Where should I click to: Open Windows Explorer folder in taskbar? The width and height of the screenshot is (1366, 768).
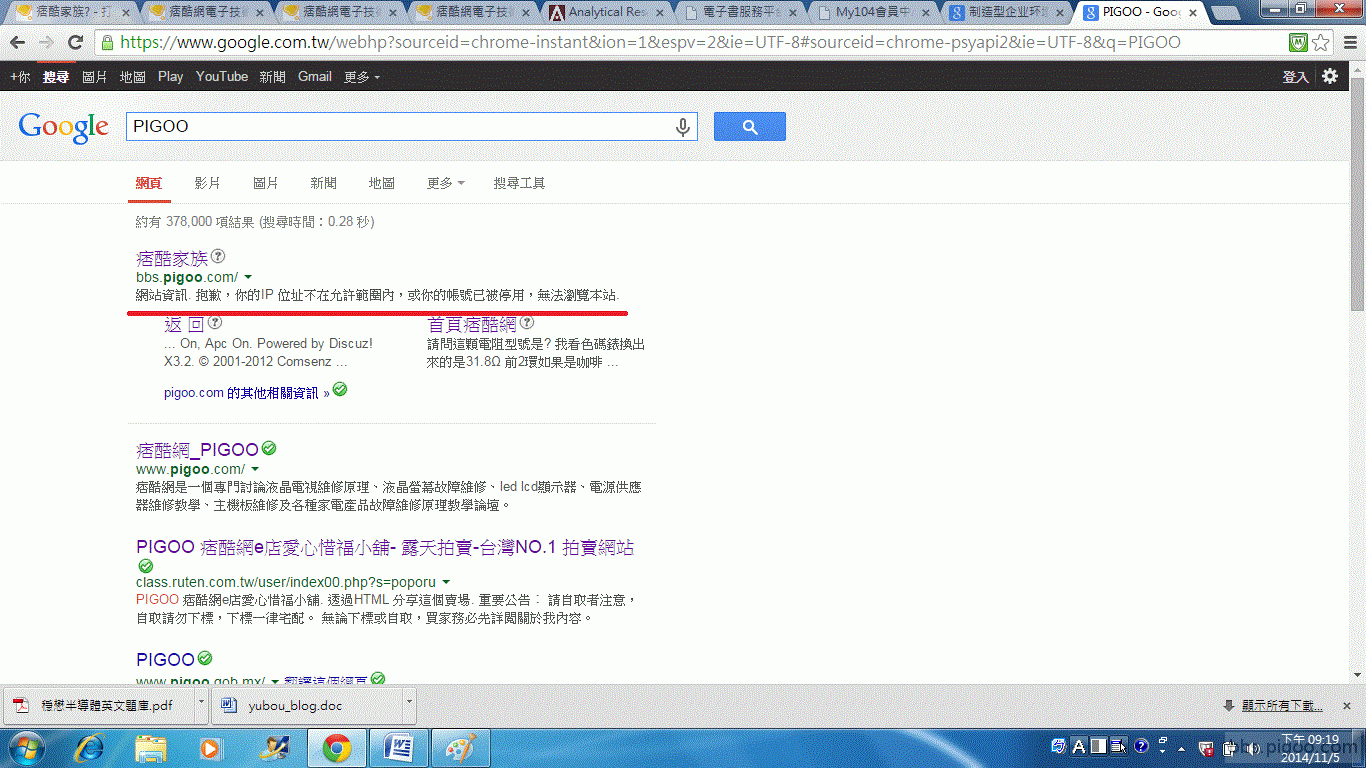pos(151,748)
